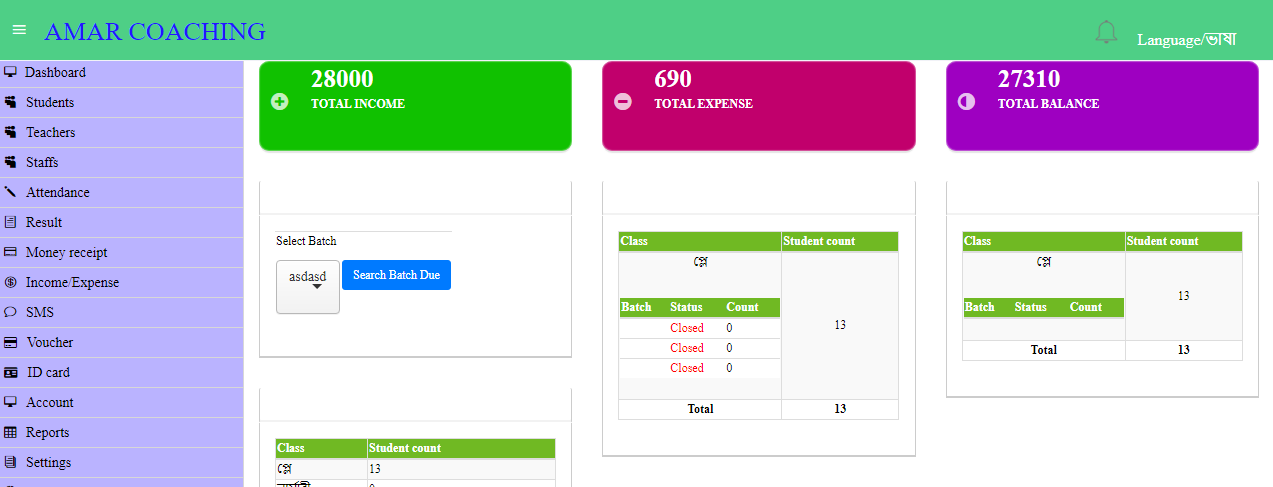
Task: Click the hamburger menu icon
Action: click(18, 30)
